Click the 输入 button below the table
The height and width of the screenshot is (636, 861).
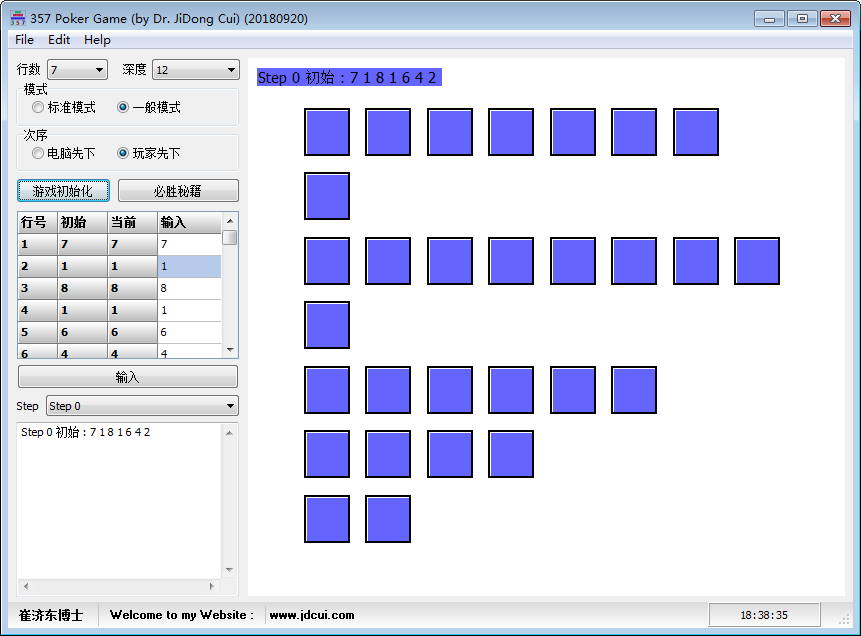pyautogui.click(x=128, y=377)
